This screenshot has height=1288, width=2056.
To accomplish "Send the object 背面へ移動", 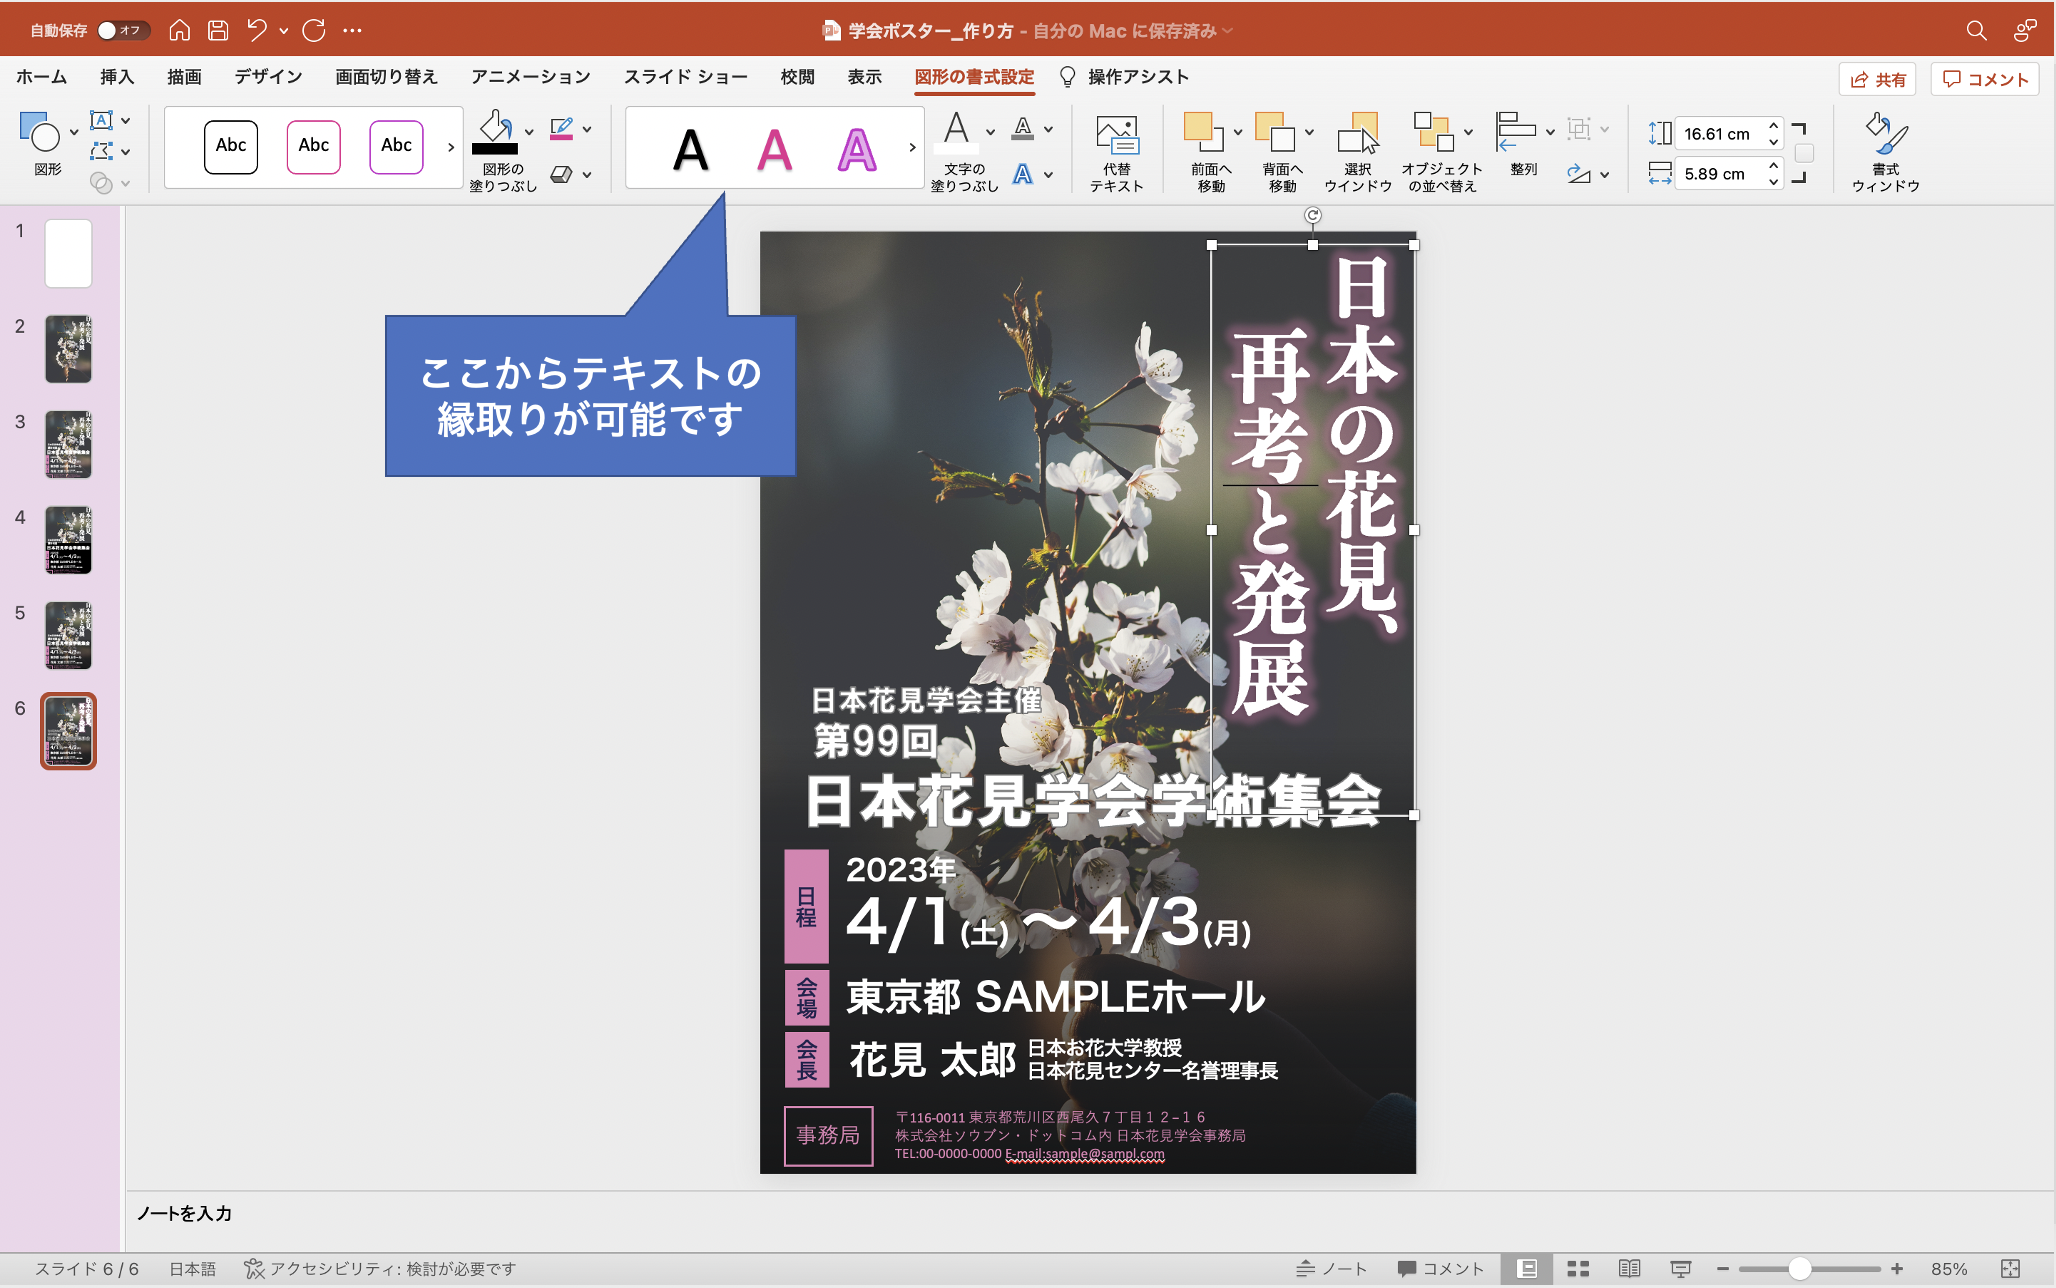I will (x=1279, y=150).
